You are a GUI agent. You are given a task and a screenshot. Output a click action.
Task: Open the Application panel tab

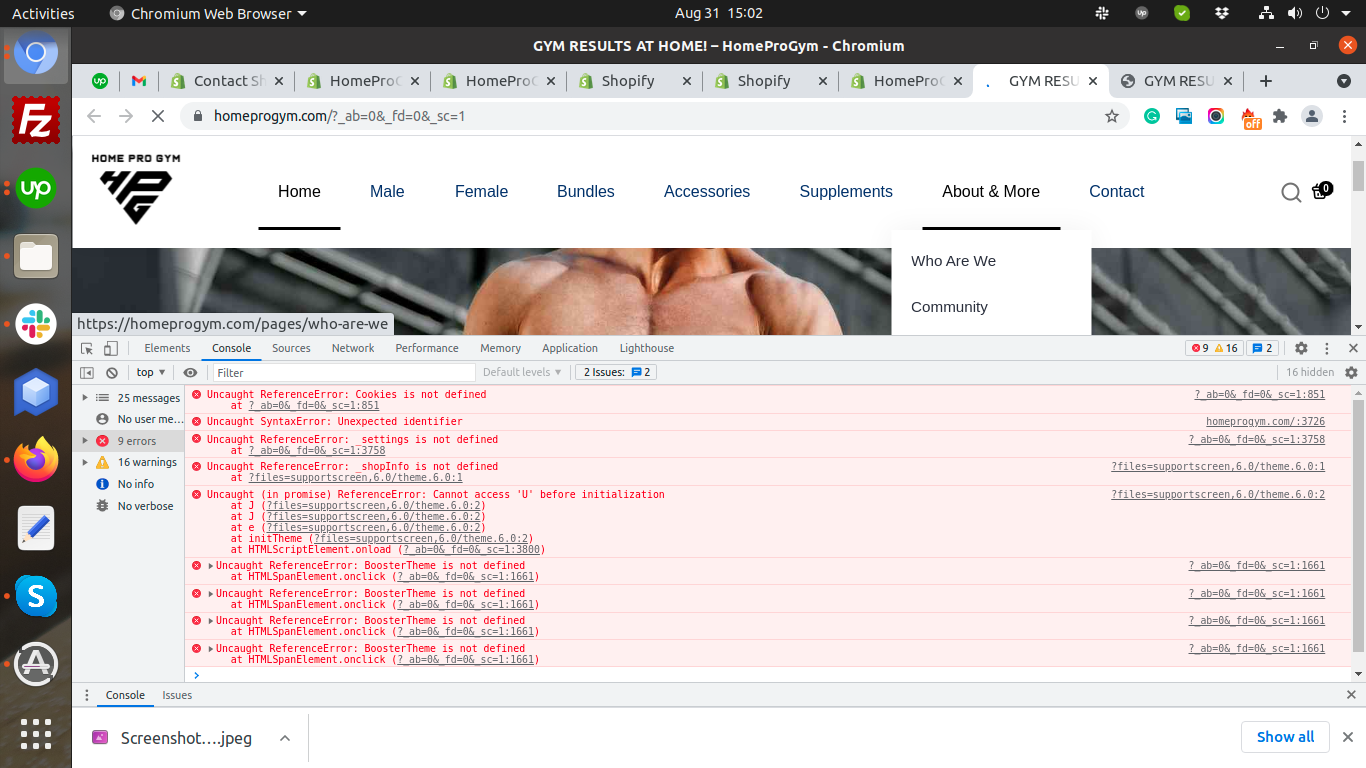click(x=570, y=348)
